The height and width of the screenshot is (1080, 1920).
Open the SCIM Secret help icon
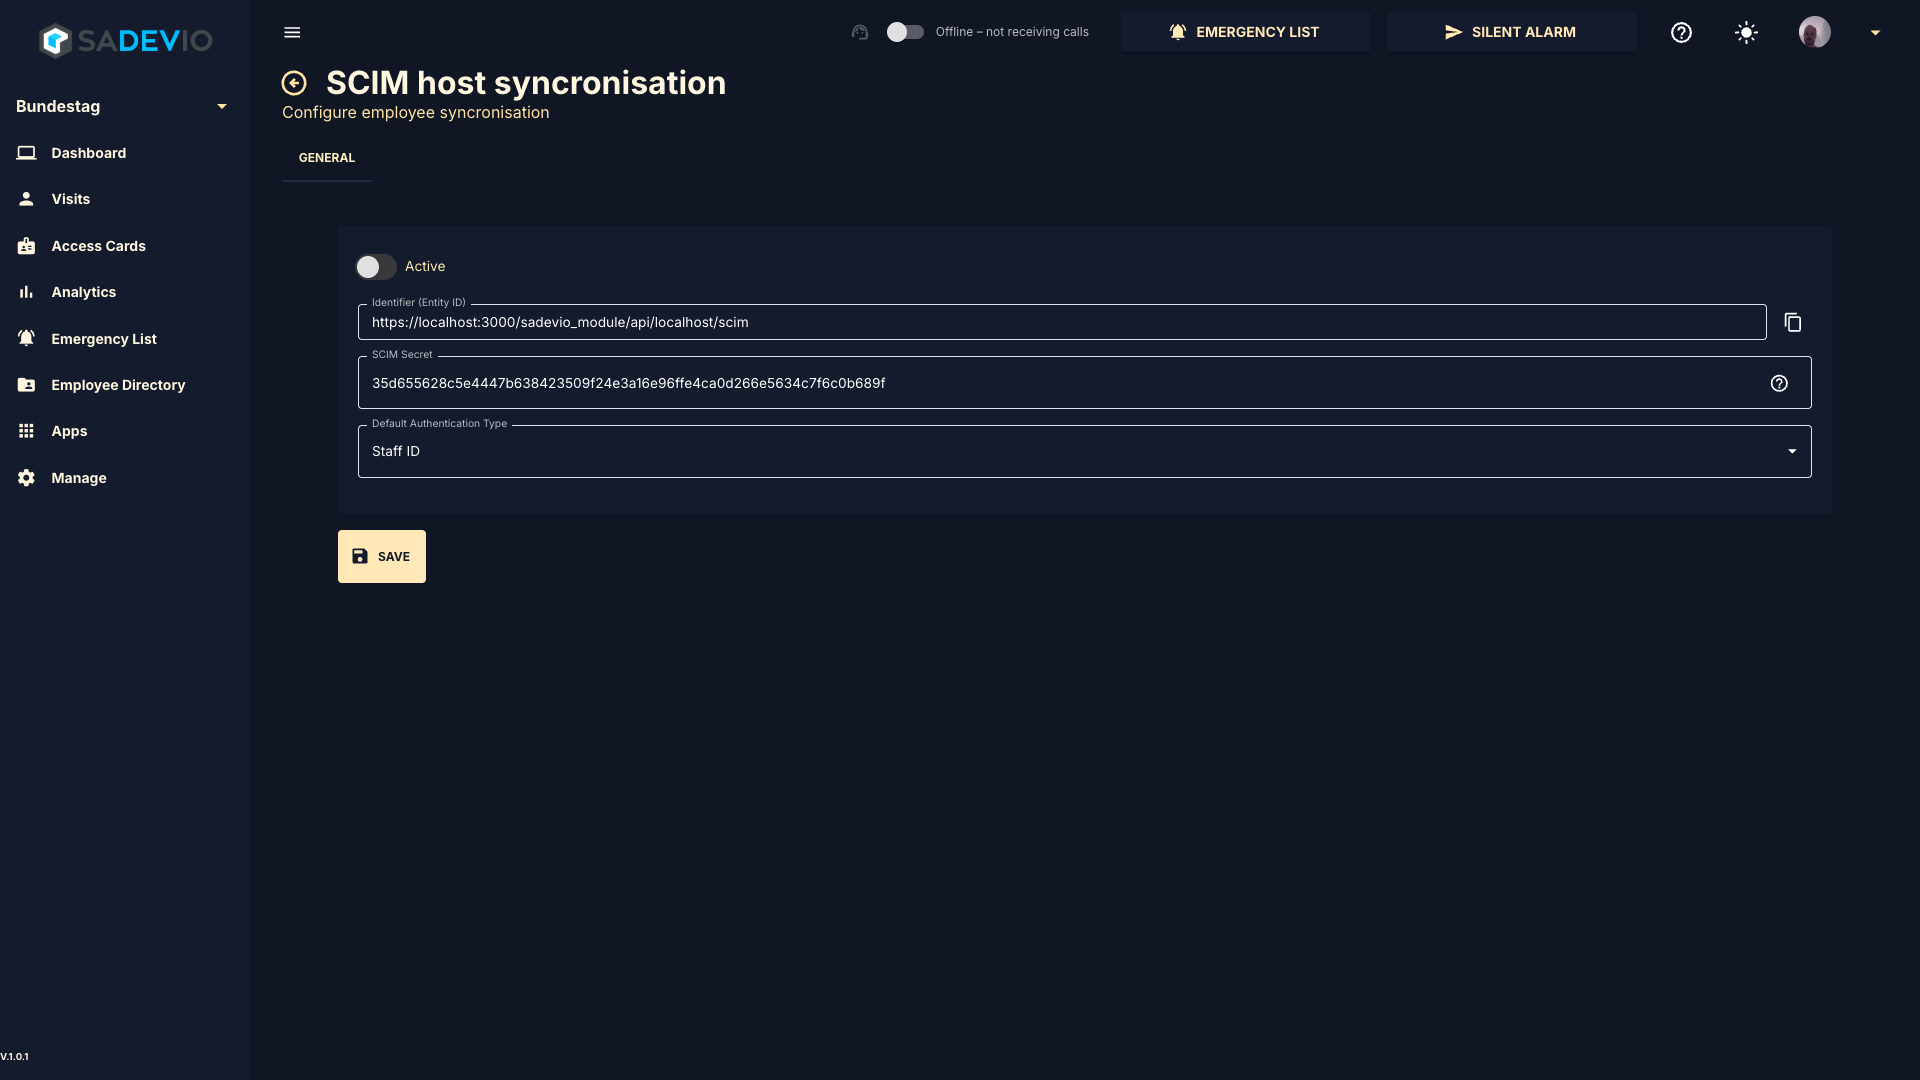click(x=1779, y=383)
